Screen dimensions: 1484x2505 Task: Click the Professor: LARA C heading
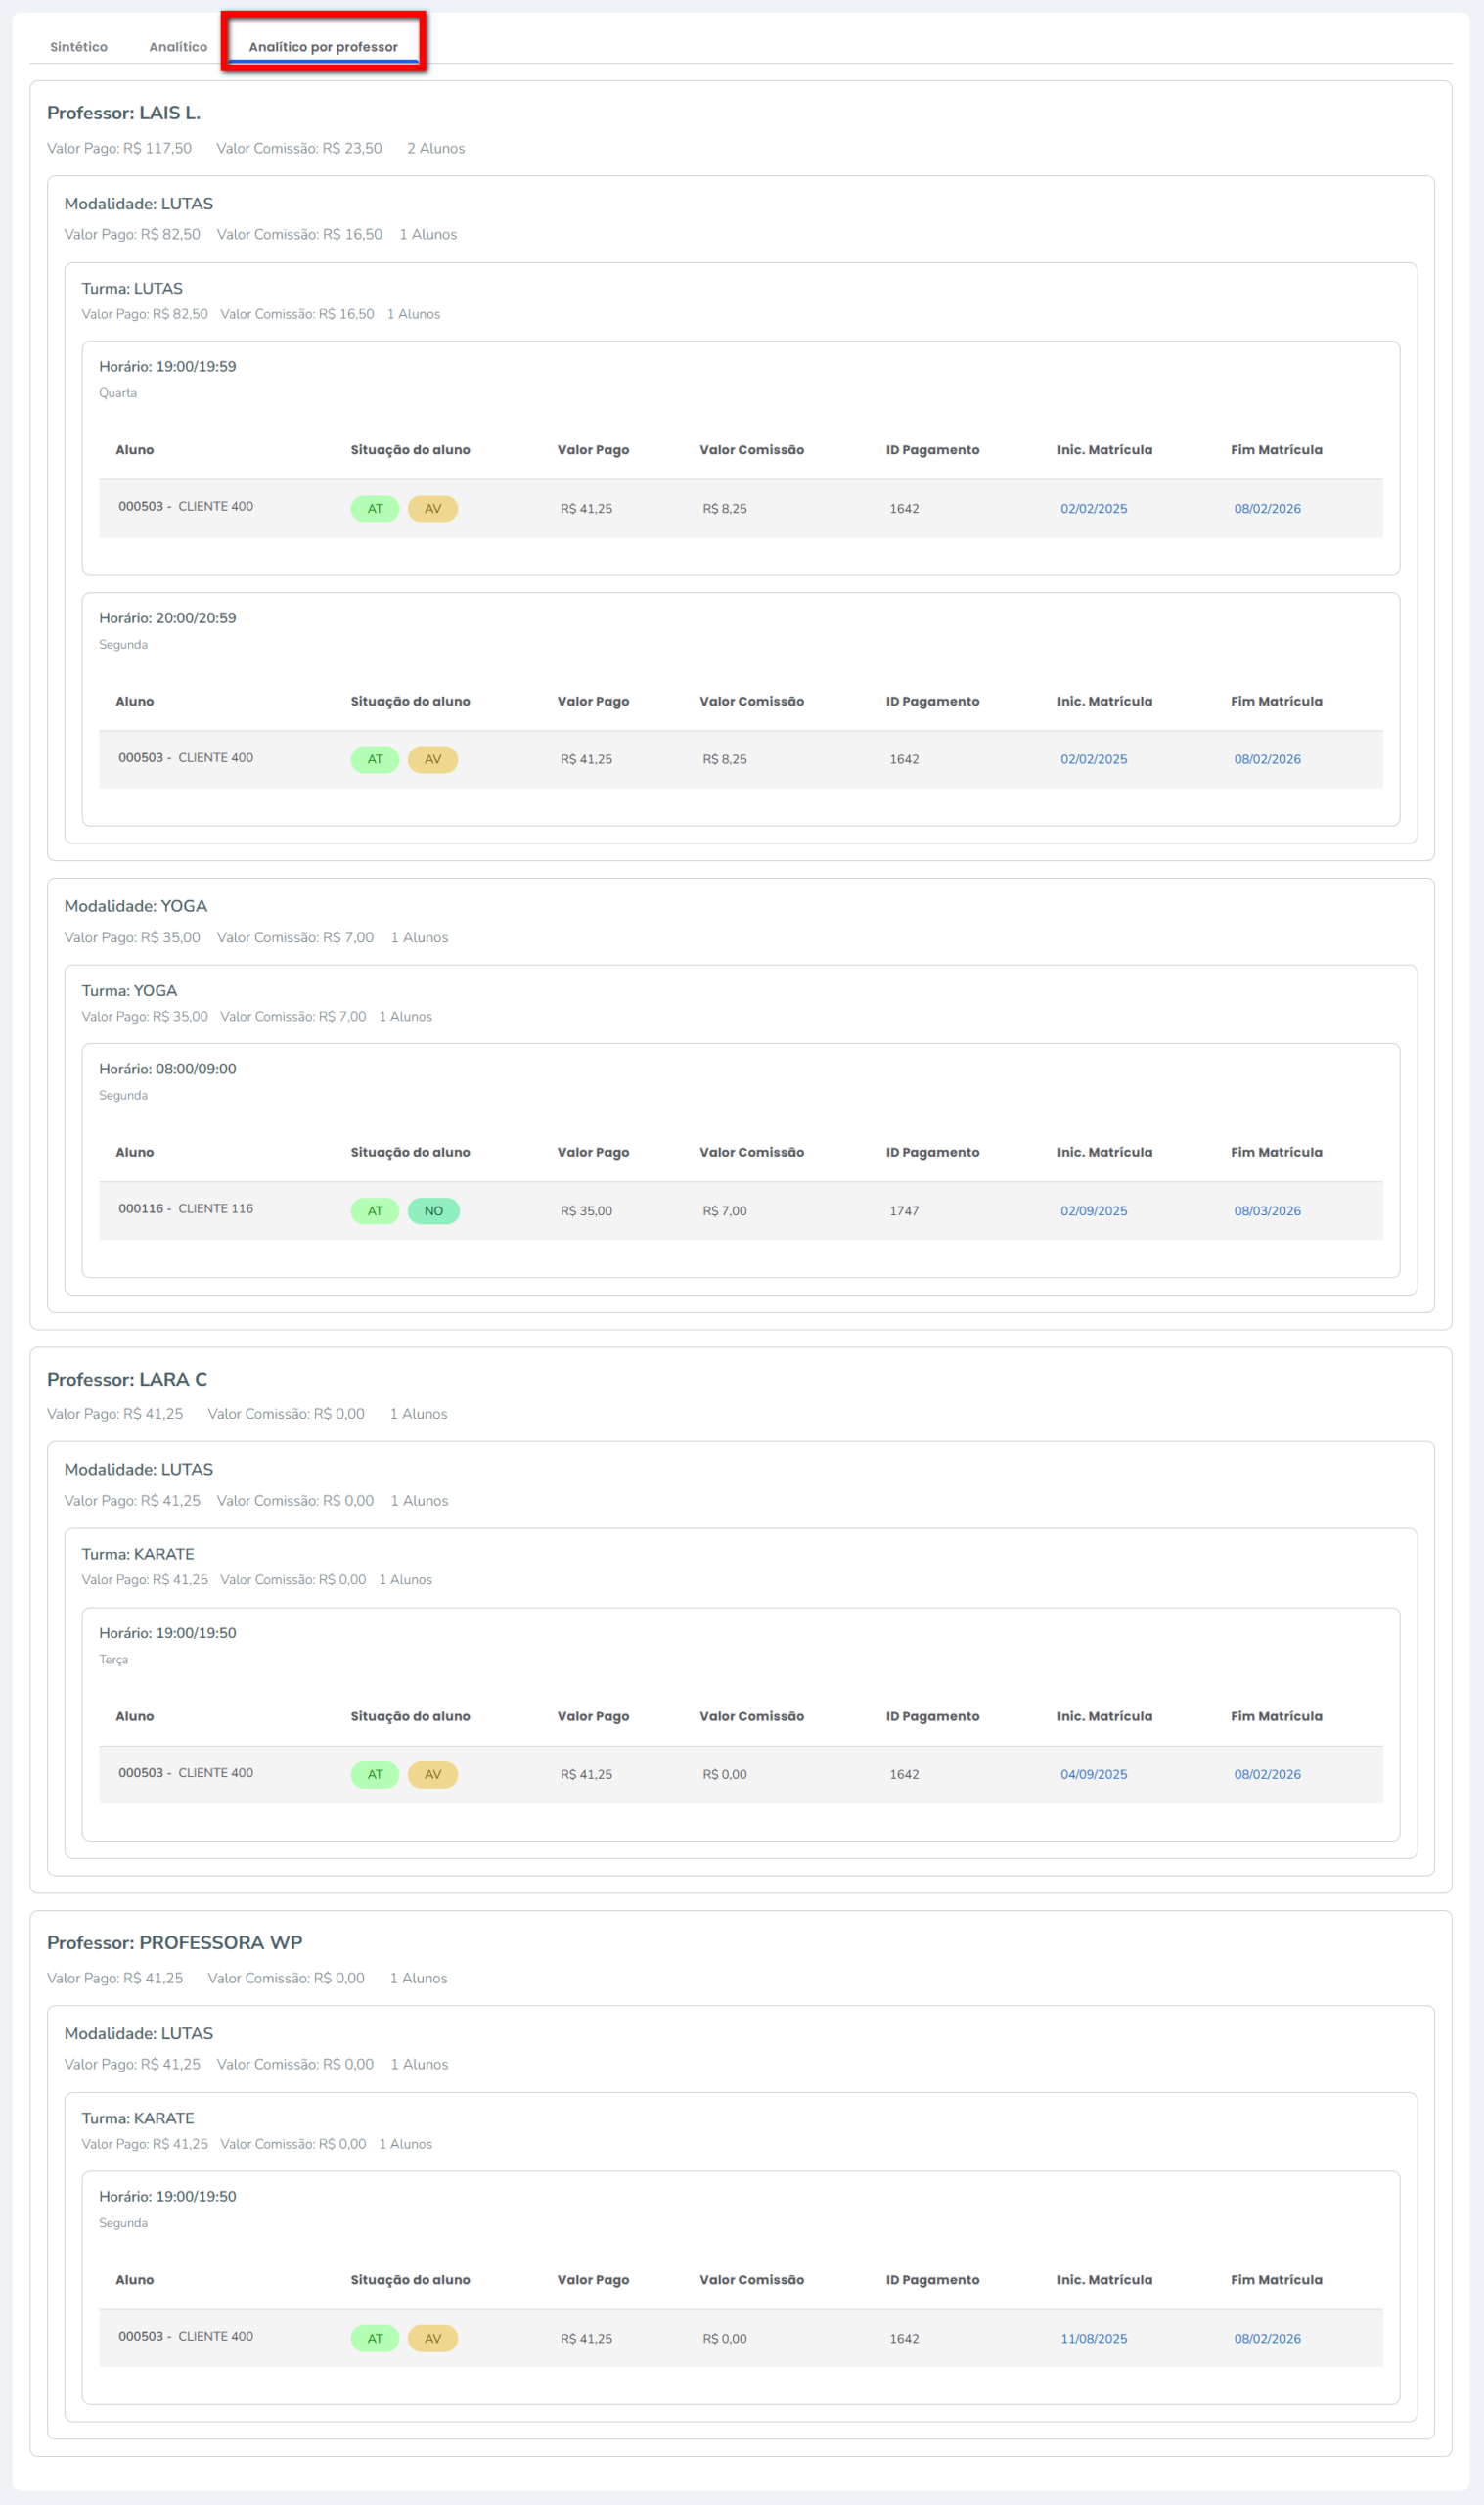pos(127,1379)
